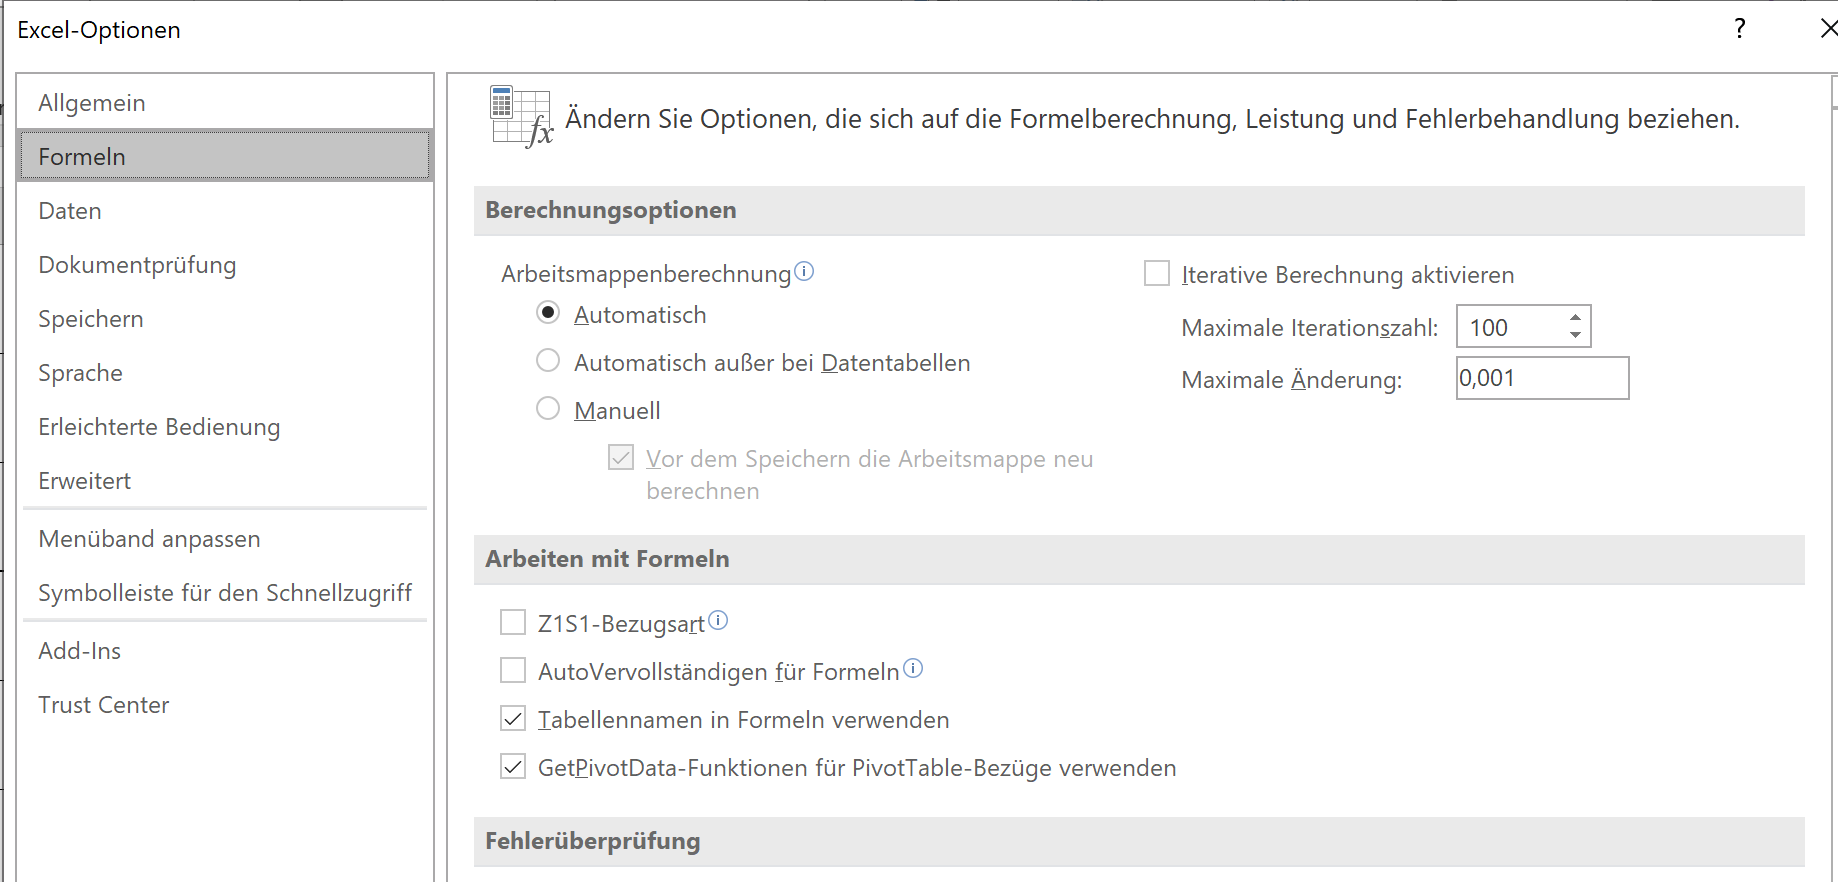Switch to Dokumentprüfung options
The height and width of the screenshot is (882, 1838).
click(225, 265)
